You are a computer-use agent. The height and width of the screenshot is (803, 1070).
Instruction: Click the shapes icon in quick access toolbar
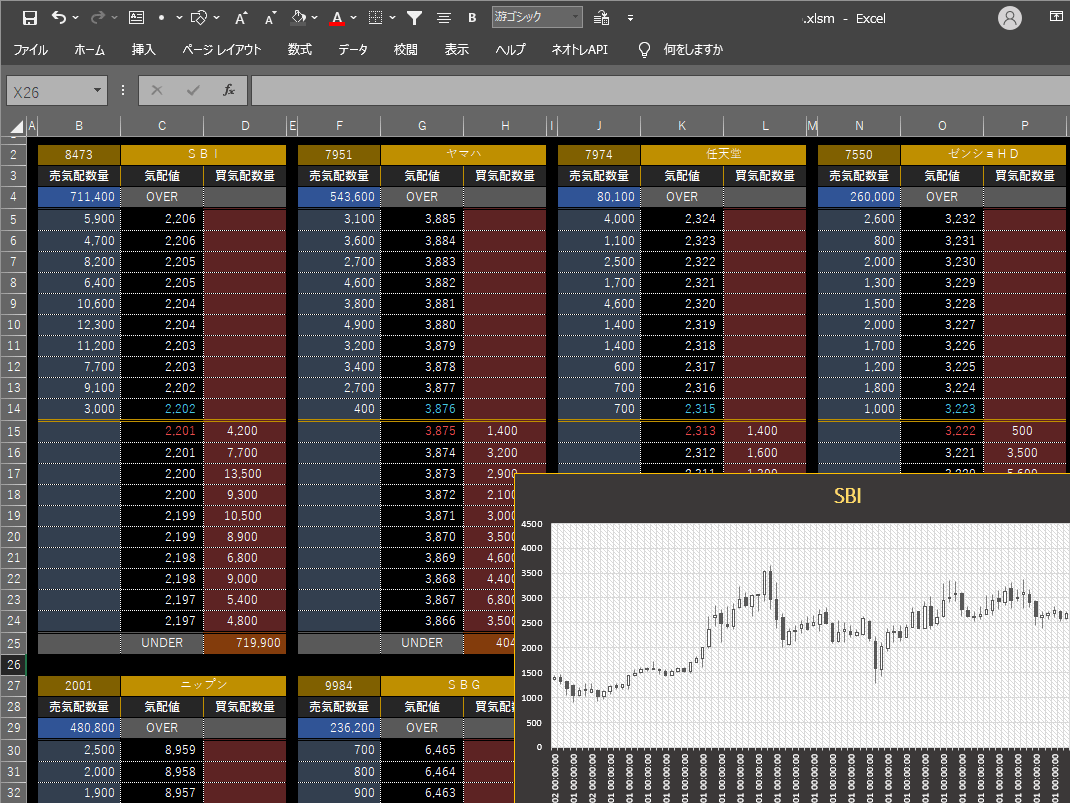point(199,18)
